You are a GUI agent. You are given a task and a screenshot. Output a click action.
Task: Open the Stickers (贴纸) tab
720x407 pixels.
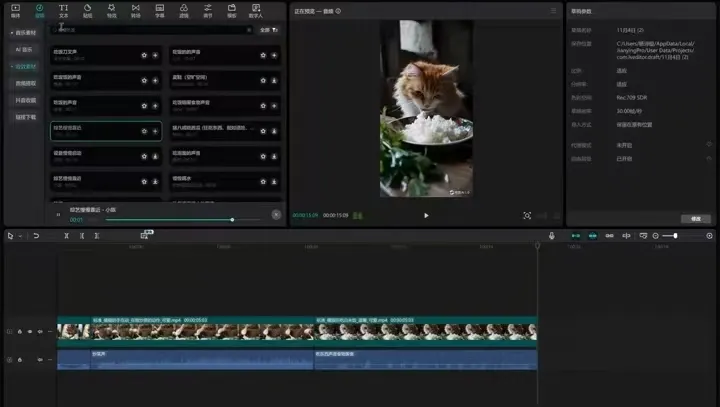tap(87, 11)
